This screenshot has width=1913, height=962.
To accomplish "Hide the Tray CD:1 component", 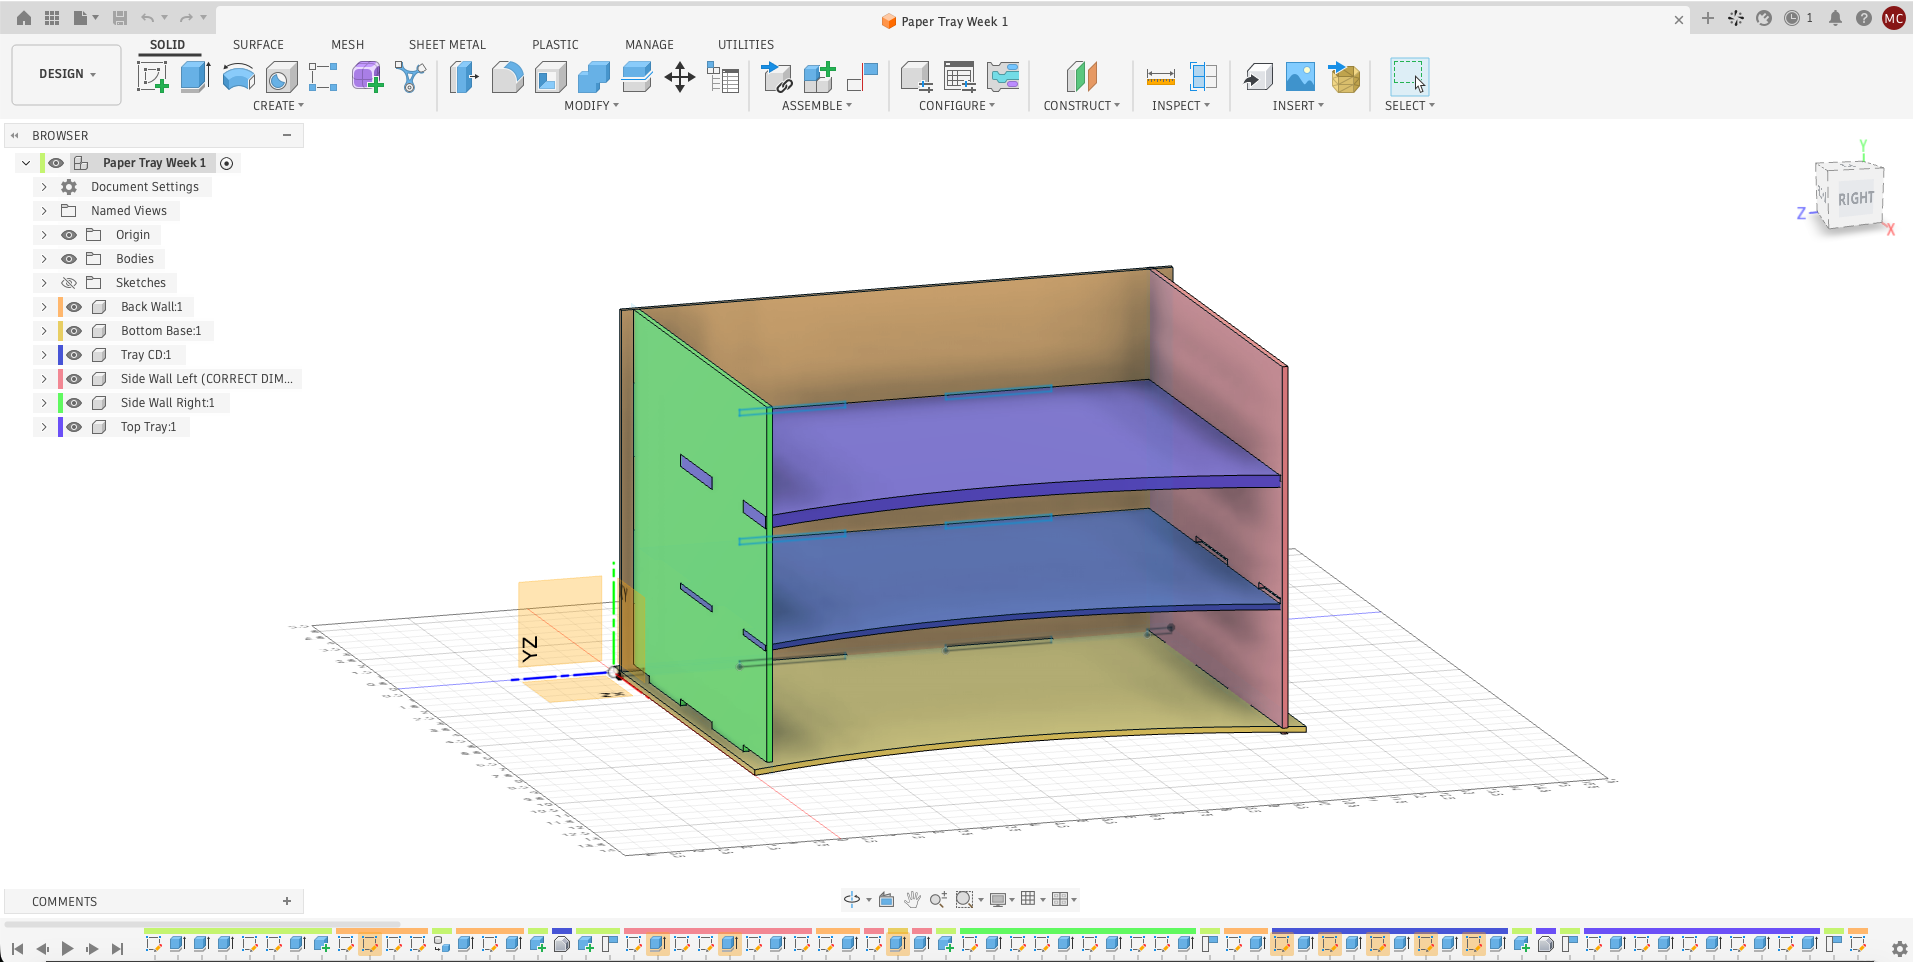I will (x=74, y=355).
